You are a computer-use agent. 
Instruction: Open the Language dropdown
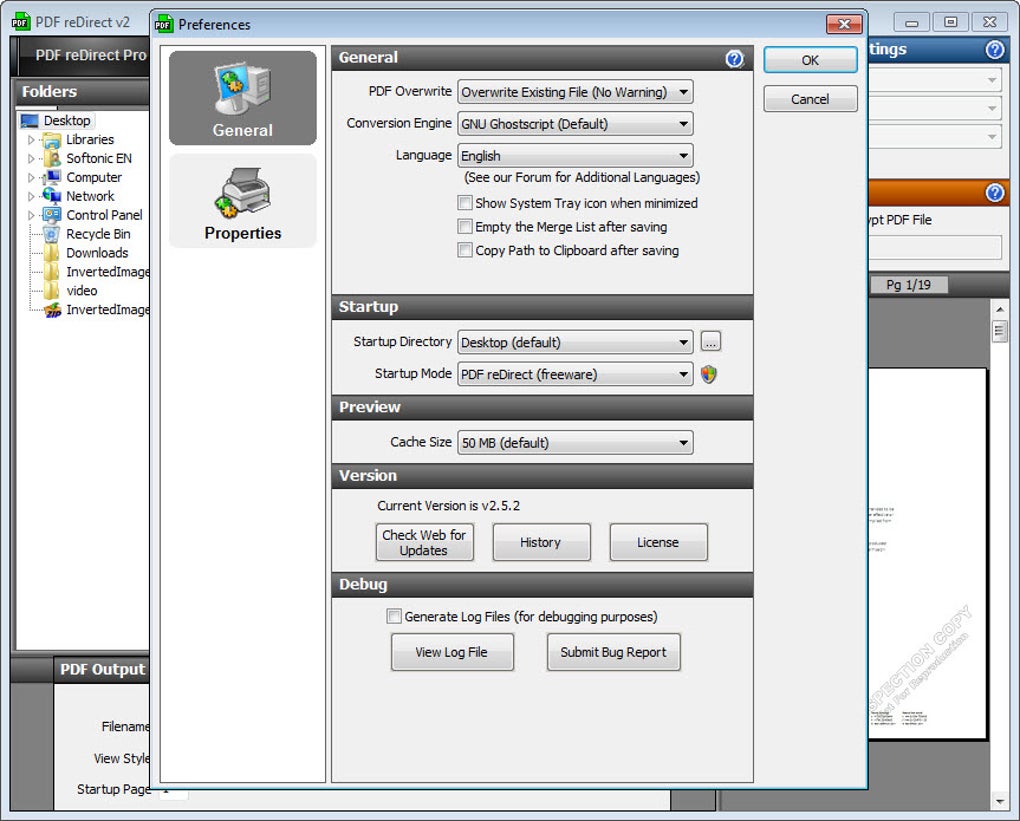click(x=575, y=155)
